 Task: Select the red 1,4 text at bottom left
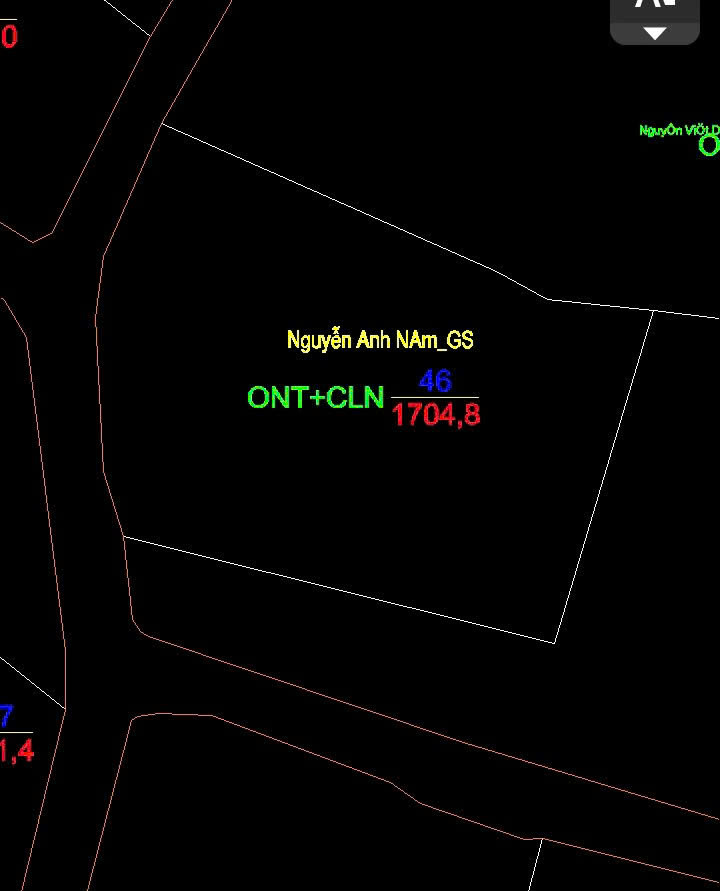16,750
